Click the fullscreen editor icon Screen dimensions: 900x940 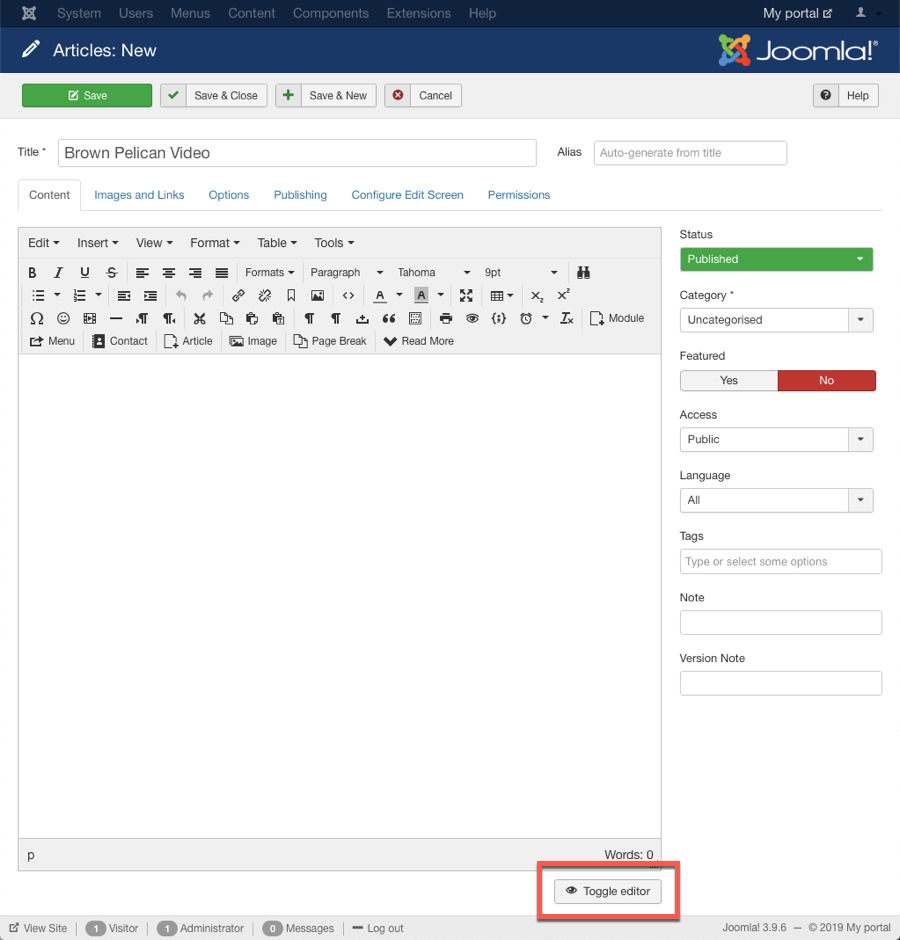click(466, 295)
